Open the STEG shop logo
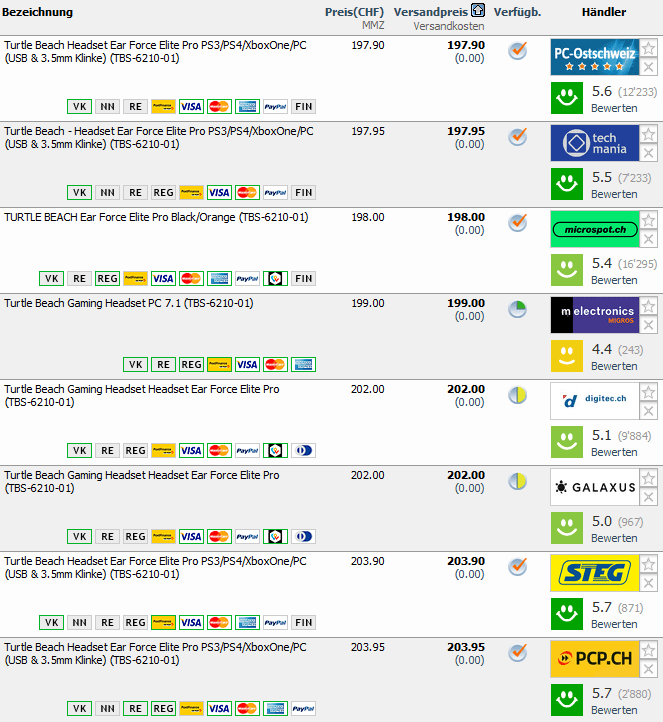The width and height of the screenshot is (663, 722). (594, 573)
